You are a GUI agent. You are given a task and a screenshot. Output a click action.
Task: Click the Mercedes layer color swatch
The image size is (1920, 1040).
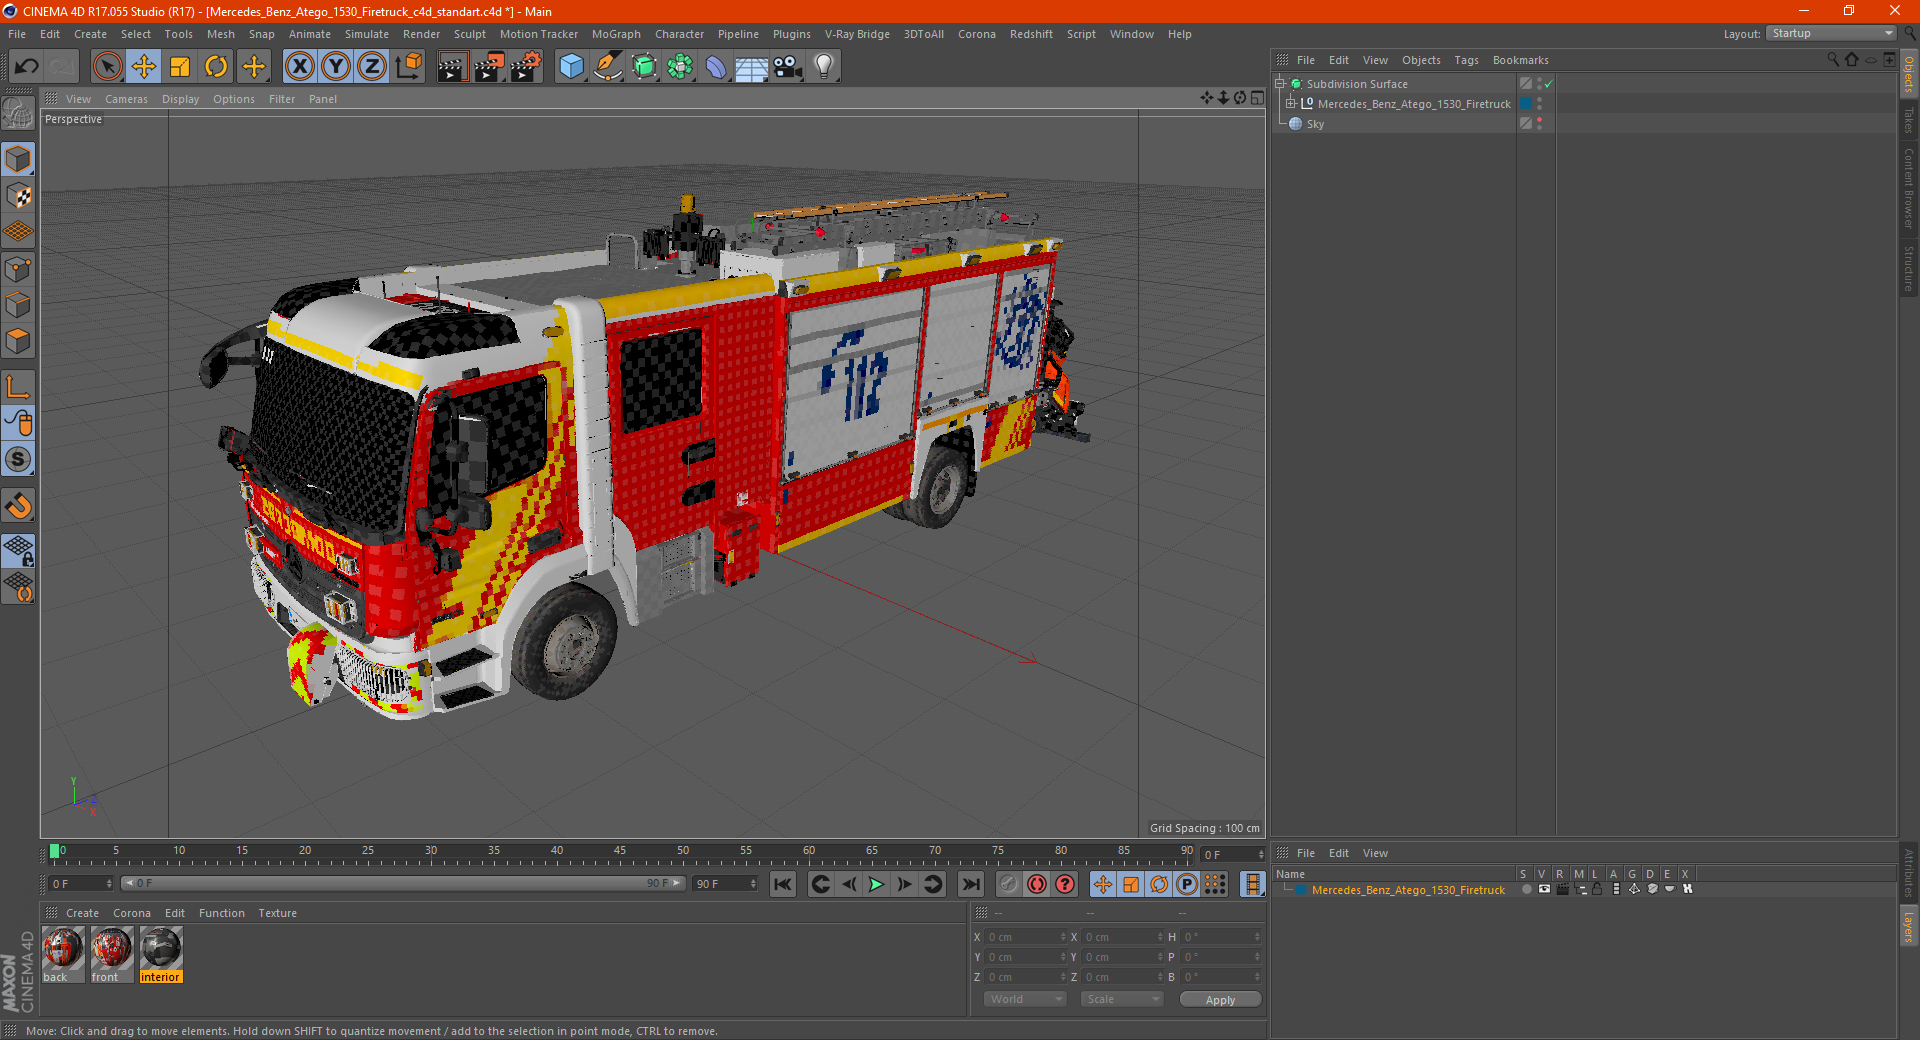pyautogui.click(x=1301, y=890)
